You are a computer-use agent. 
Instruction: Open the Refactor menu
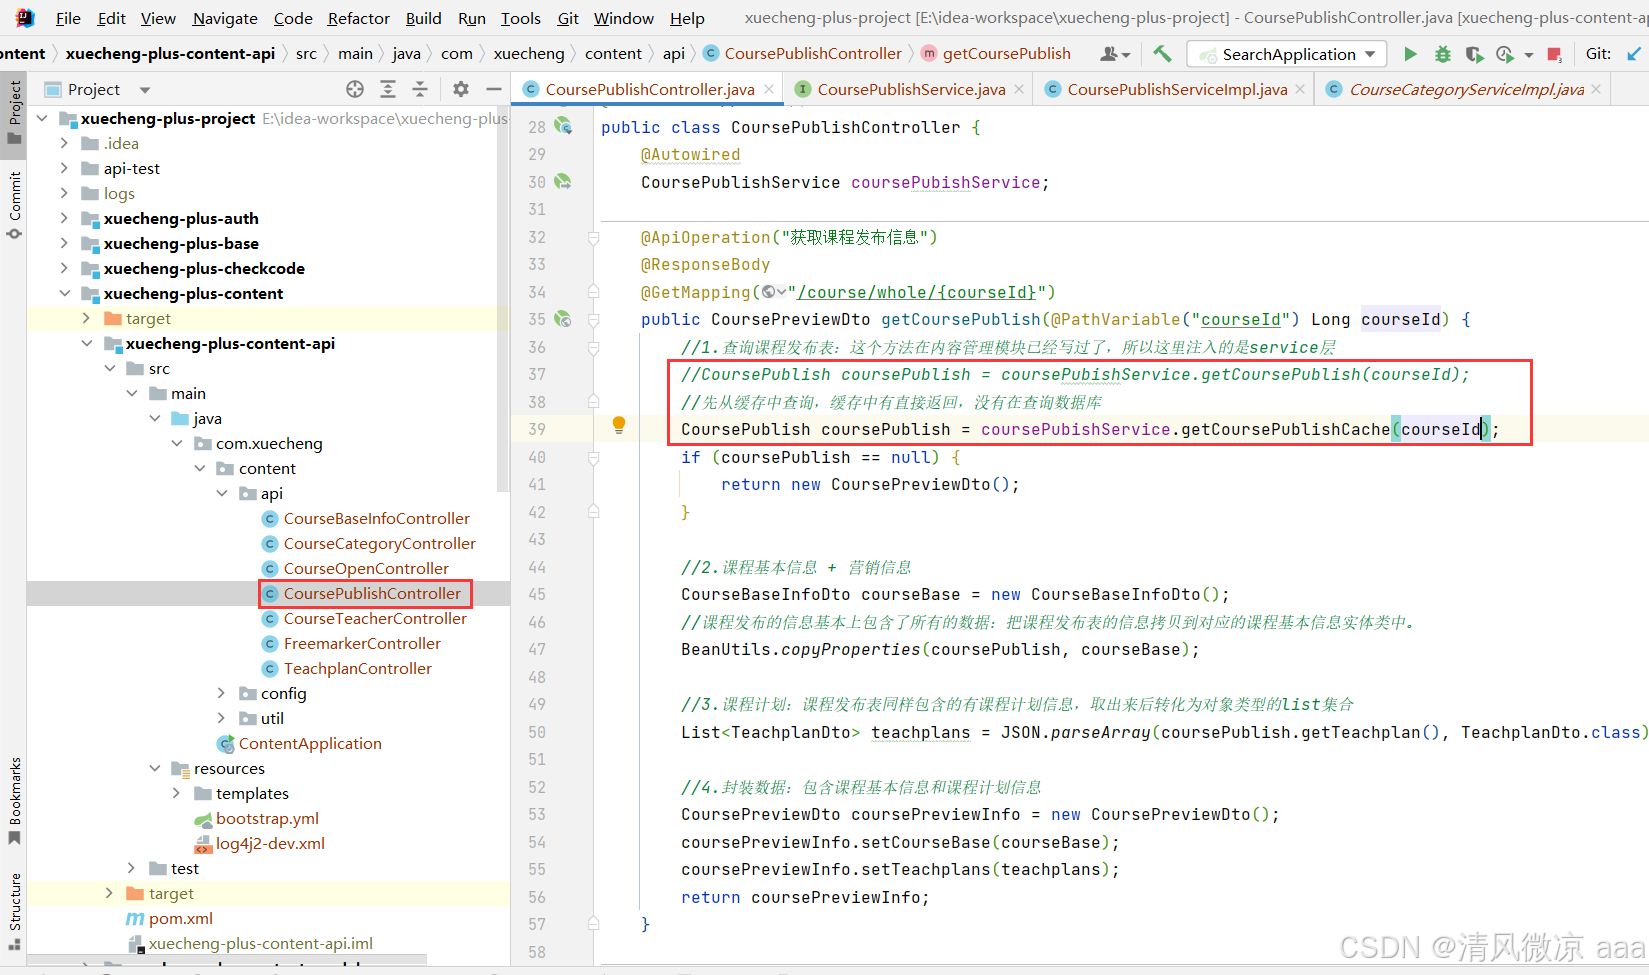[x=359, y=18]
